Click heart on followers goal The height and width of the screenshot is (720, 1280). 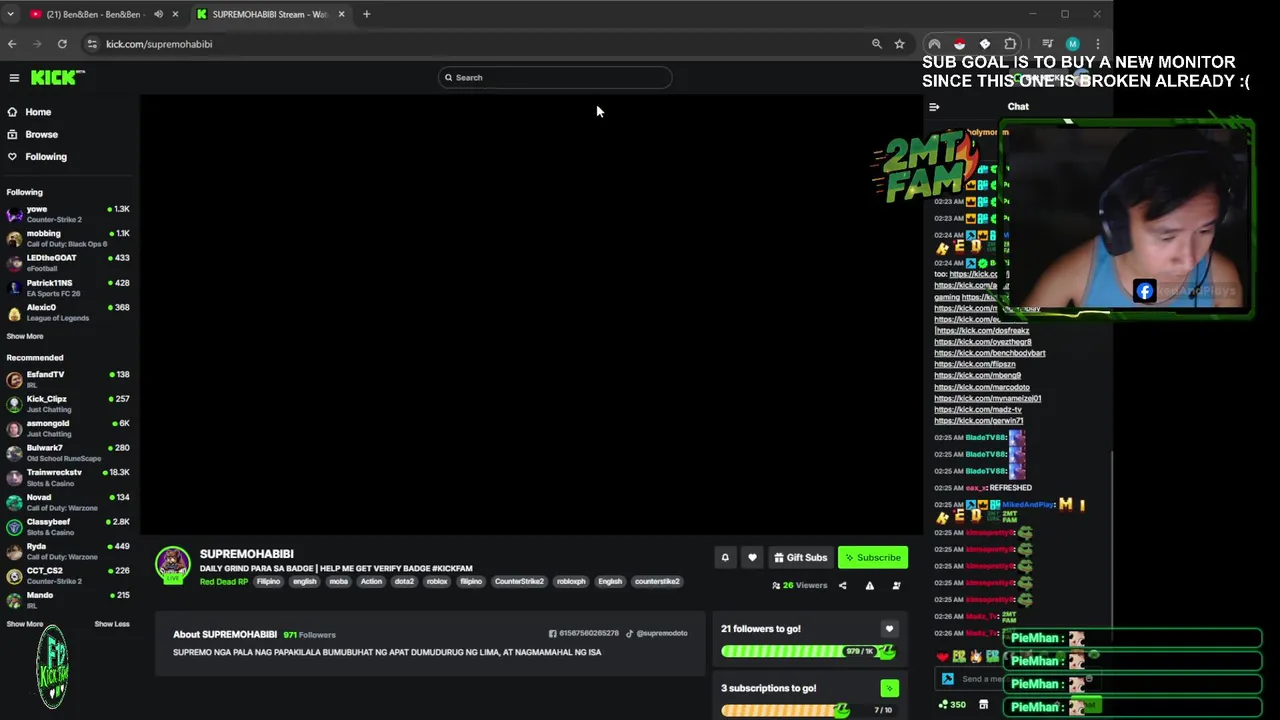[889, 629]
